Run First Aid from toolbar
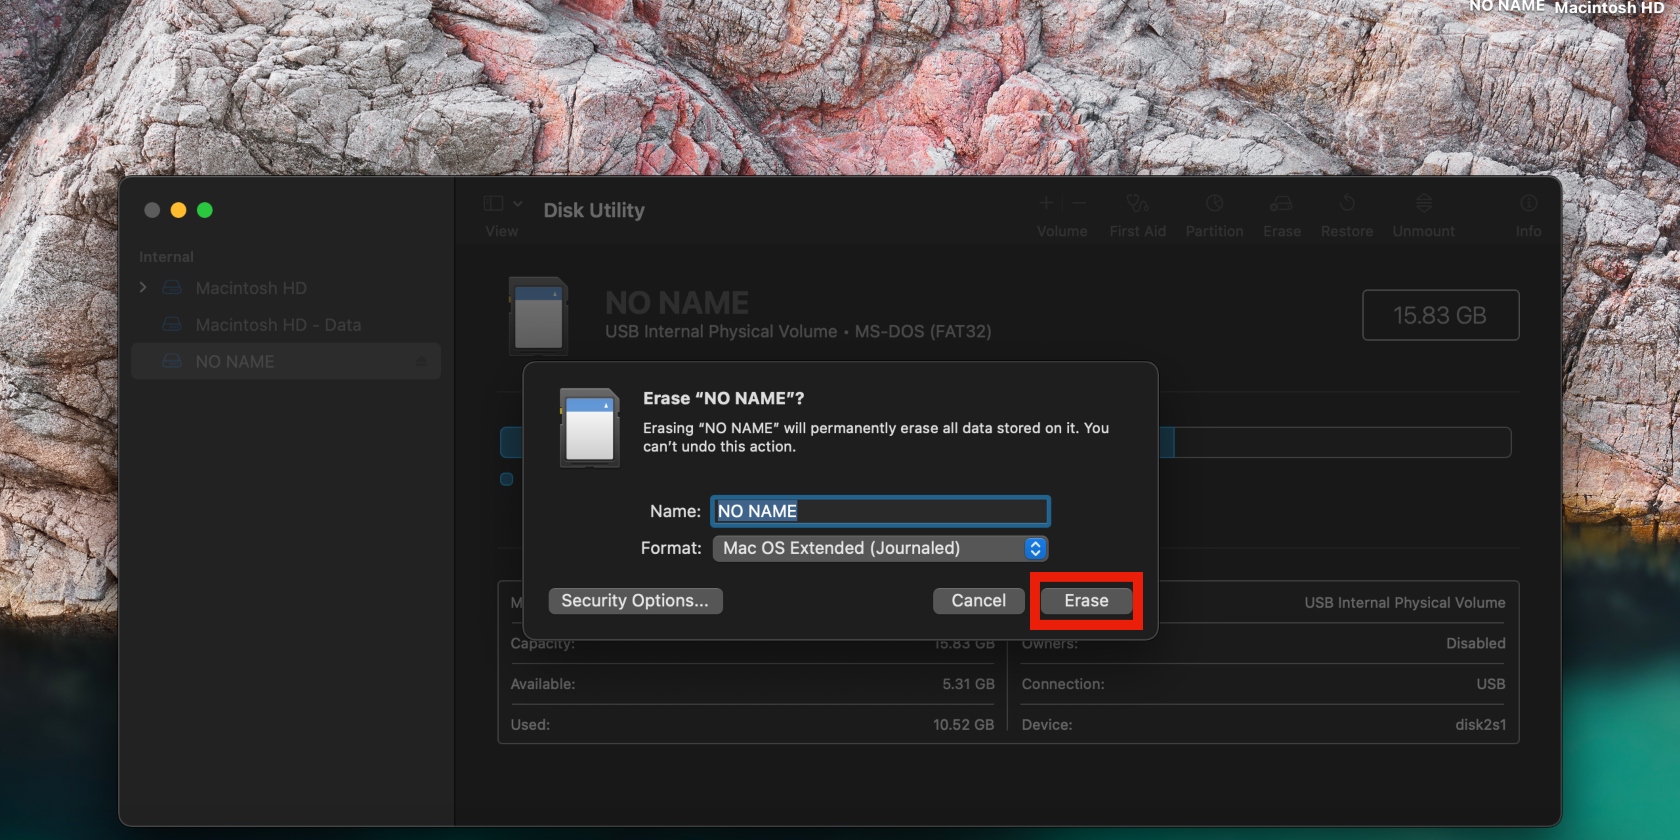This screenshot has height=840, width=1680. pyautogui.click(x=1138, y=204)
